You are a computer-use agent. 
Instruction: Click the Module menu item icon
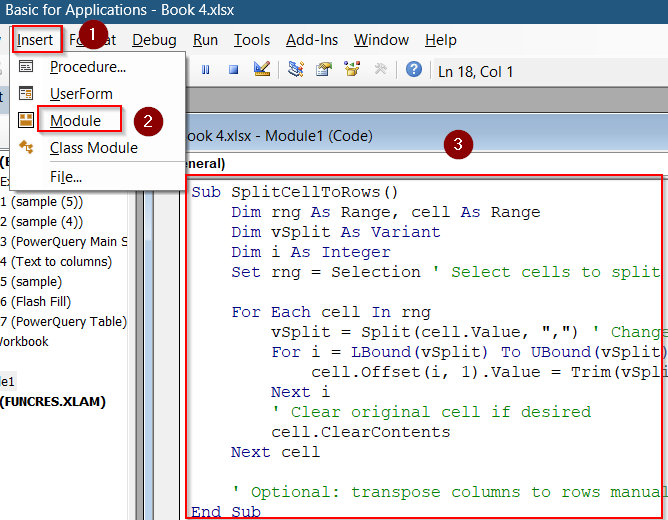(x=26, y=120)
